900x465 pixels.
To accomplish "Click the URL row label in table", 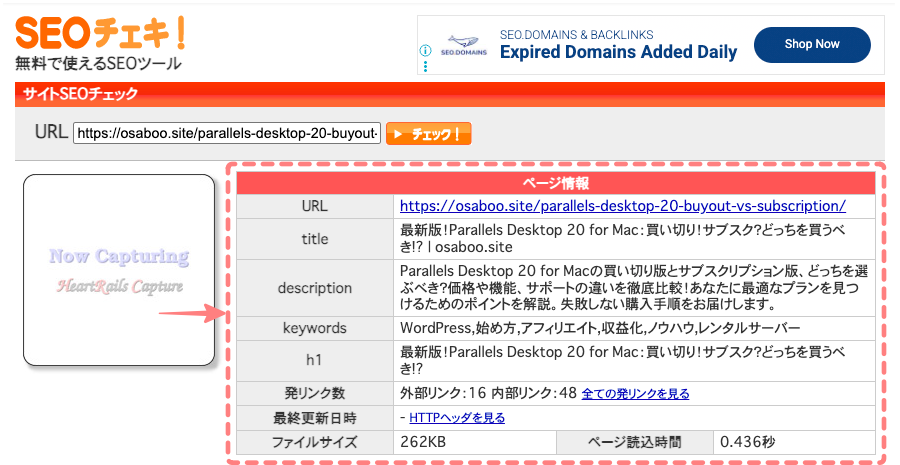I will tap(315, 206).
